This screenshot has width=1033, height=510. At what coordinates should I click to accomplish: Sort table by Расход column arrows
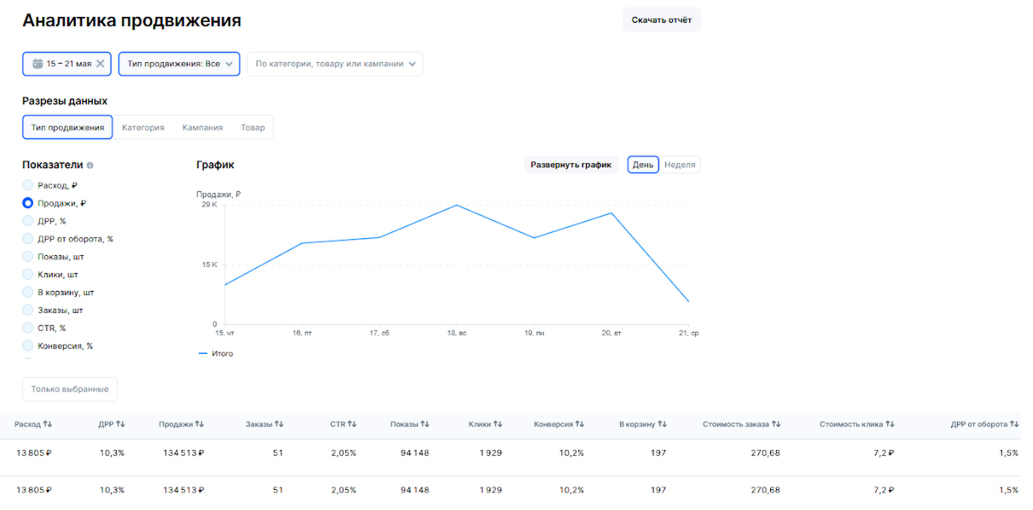[x=47, y=425]
